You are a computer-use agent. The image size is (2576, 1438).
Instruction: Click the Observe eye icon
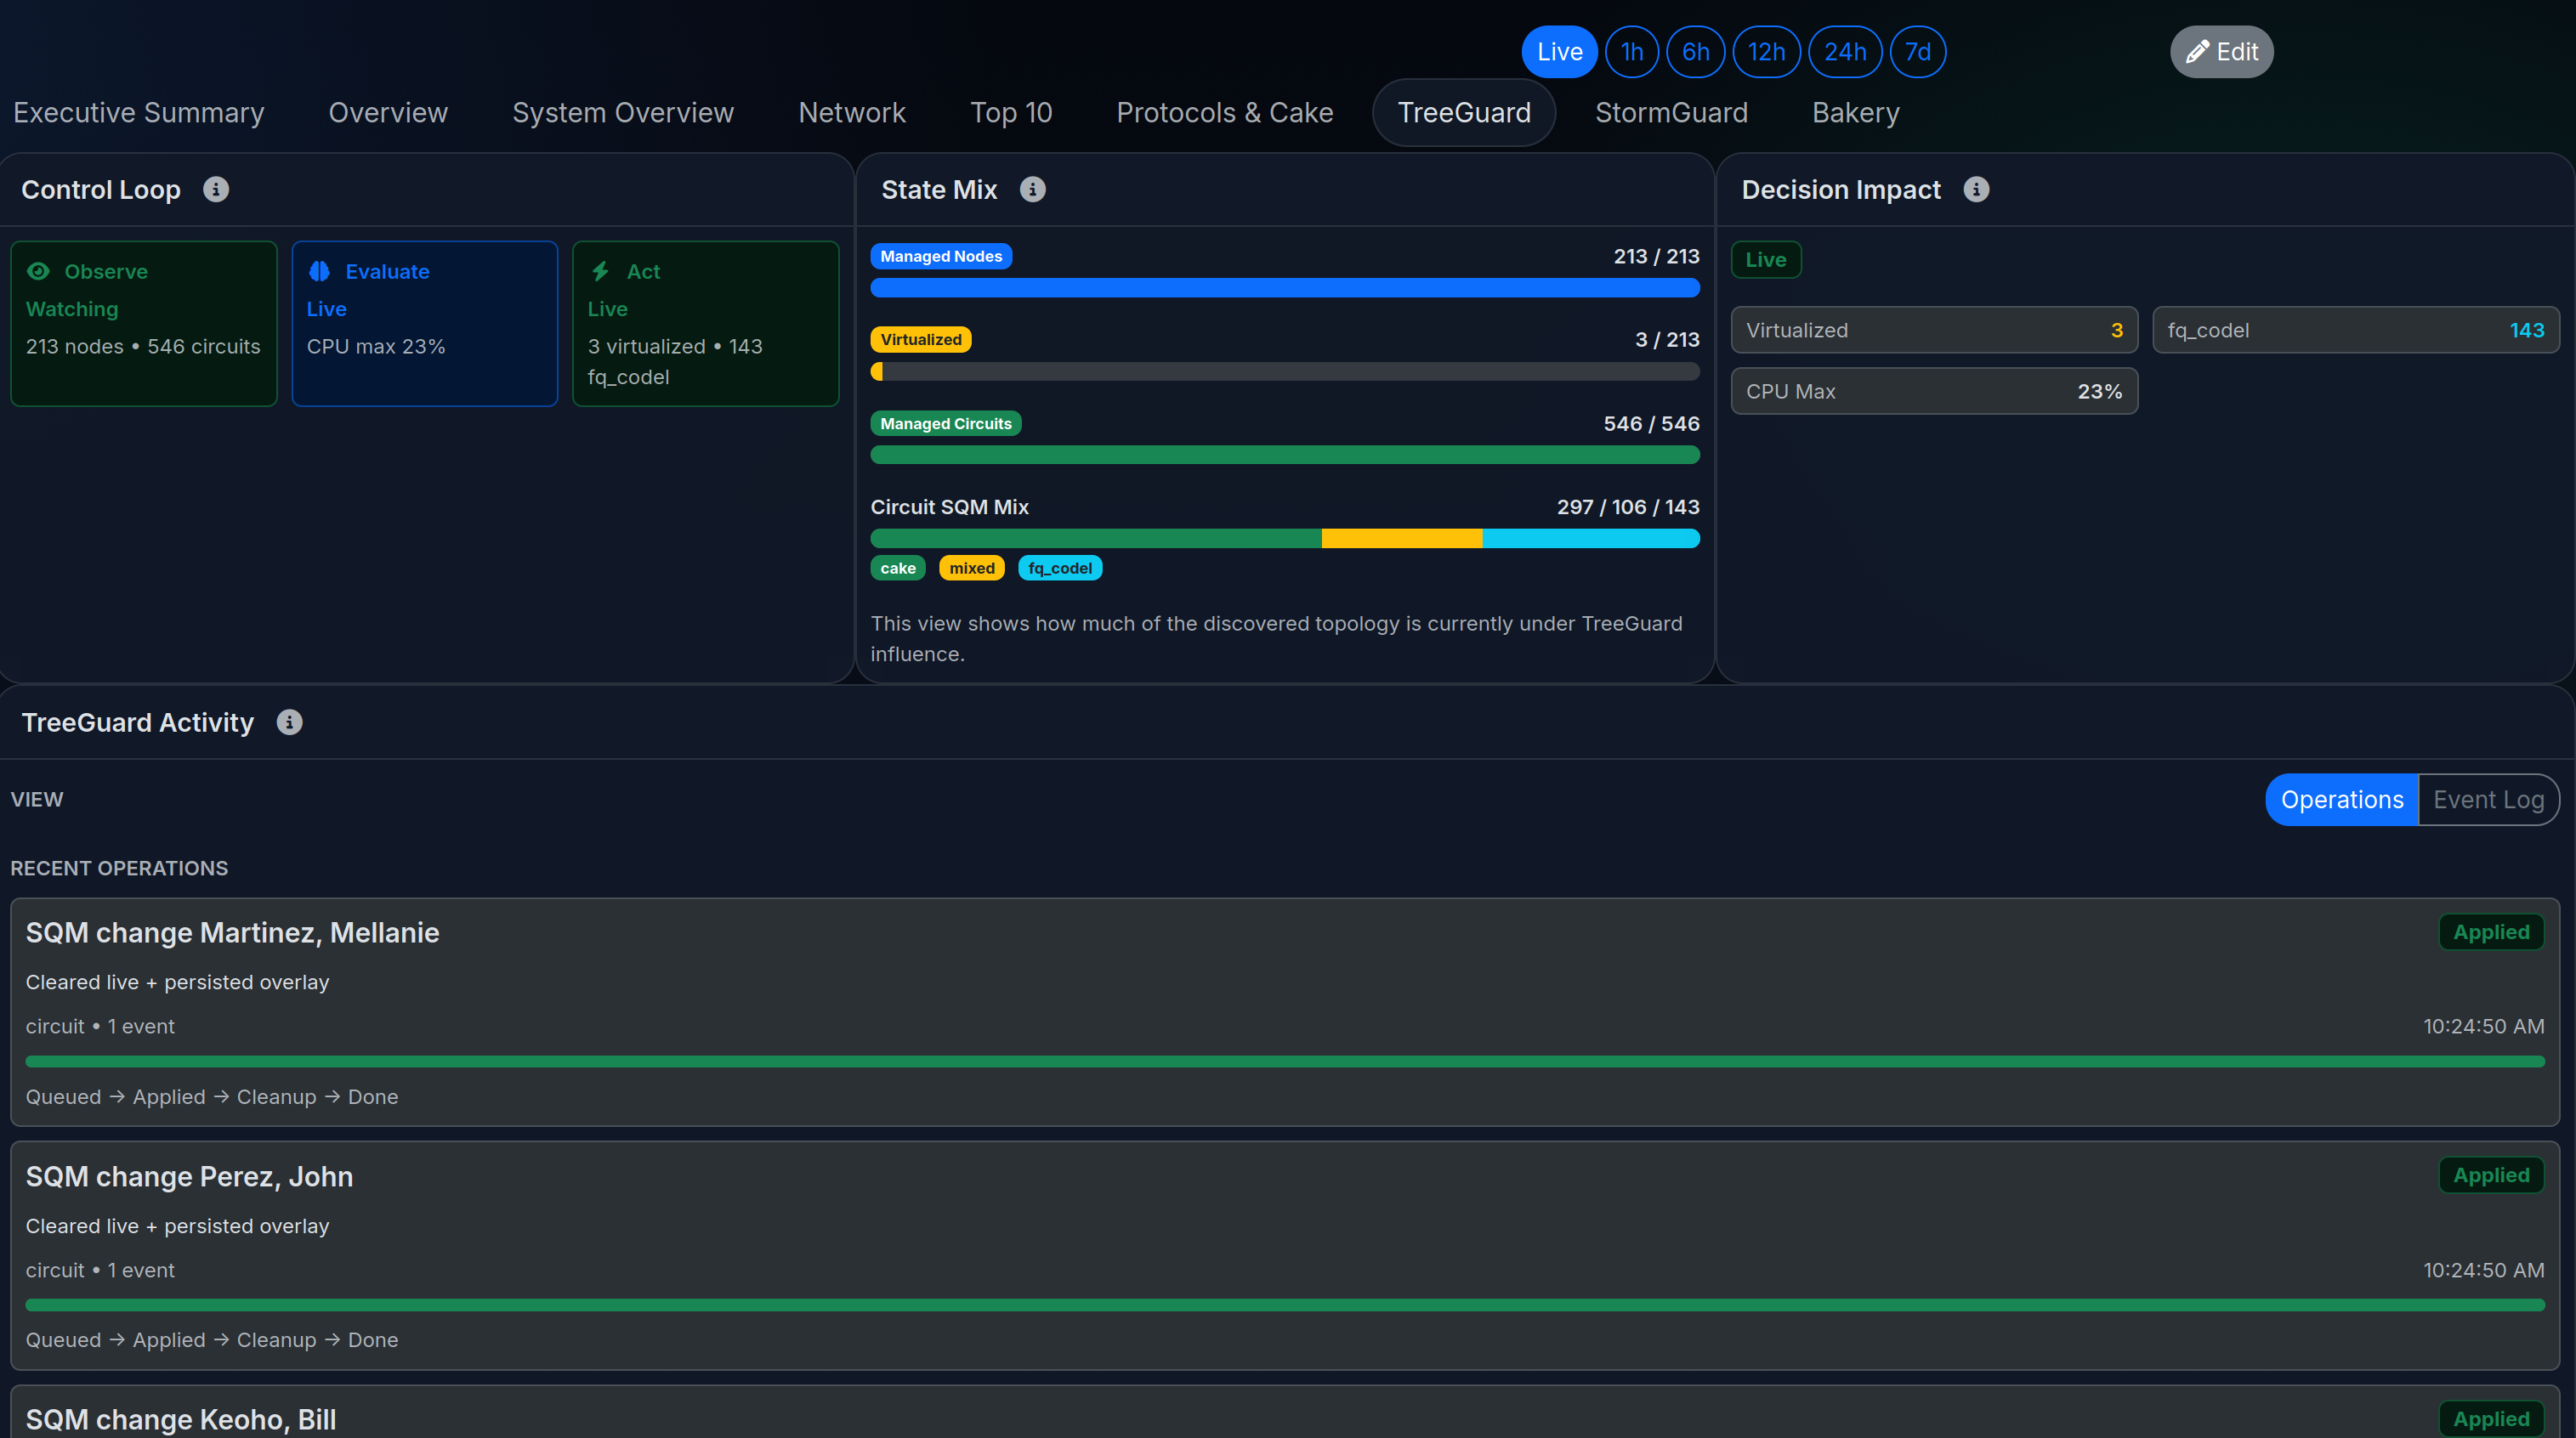(38, 271)
